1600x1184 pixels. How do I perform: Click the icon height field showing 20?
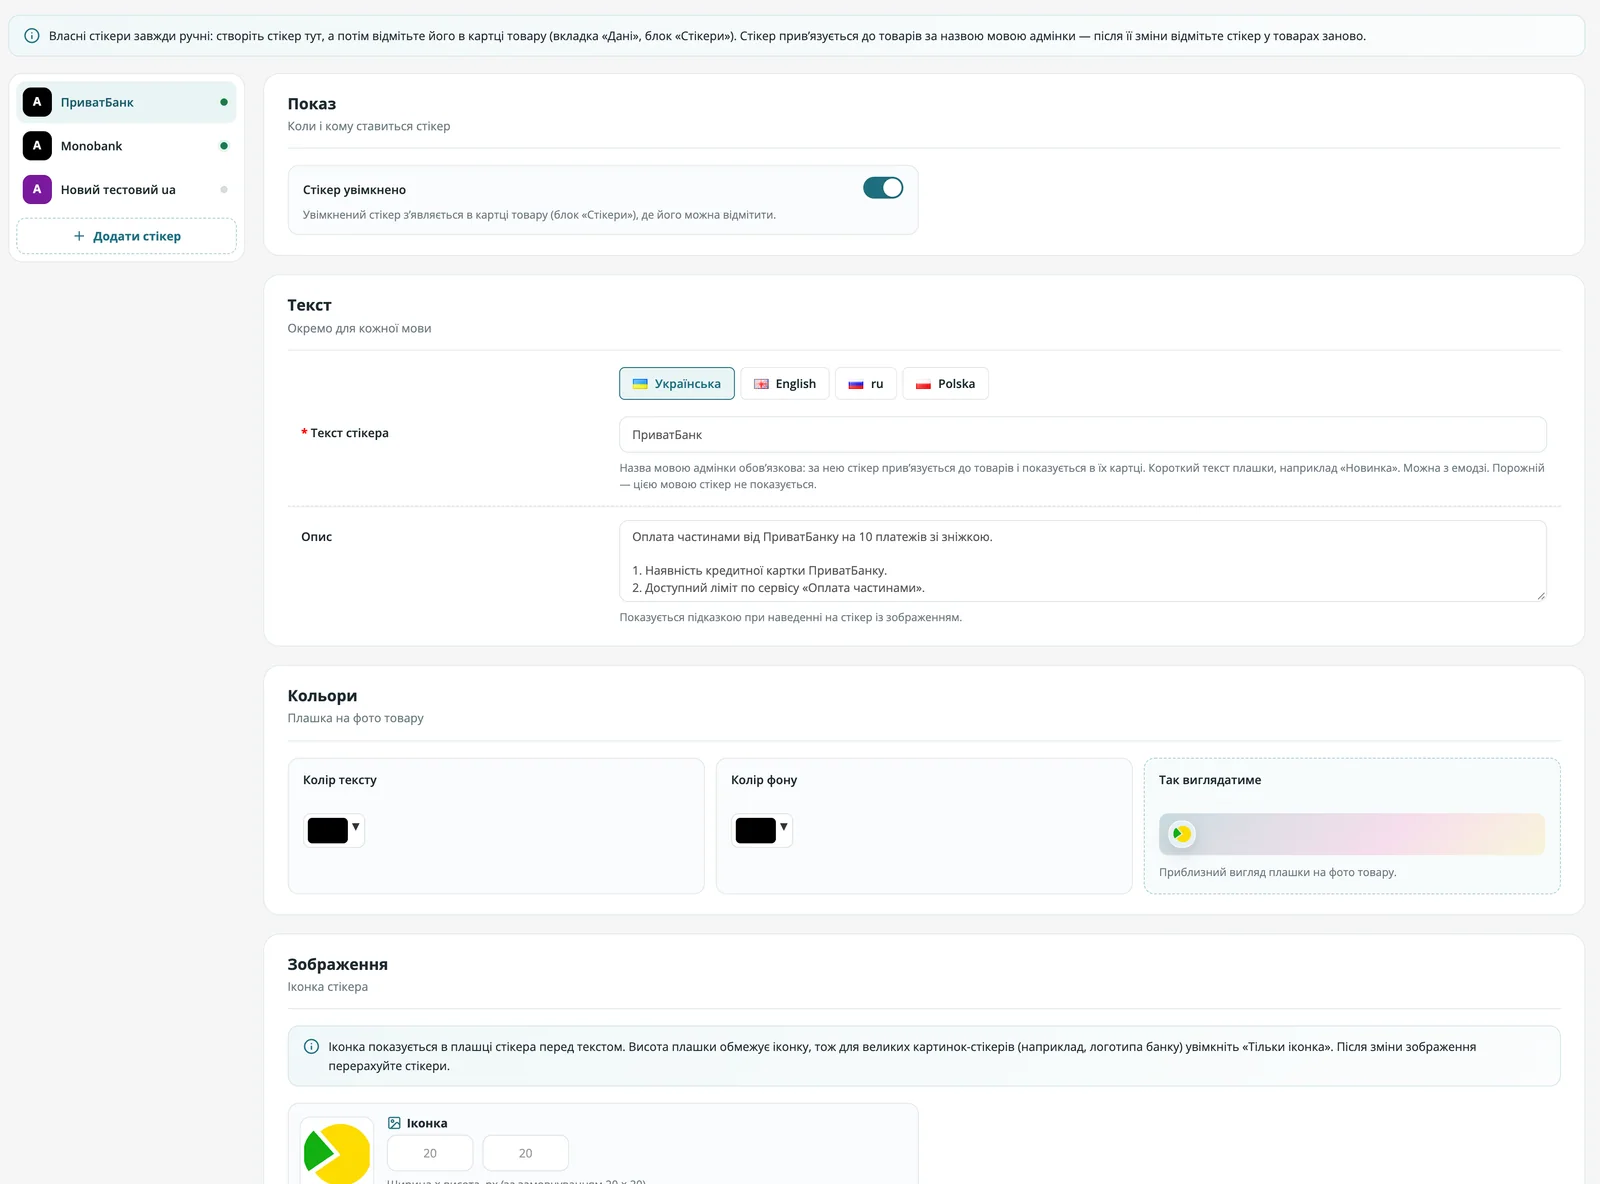[526, 1153]
